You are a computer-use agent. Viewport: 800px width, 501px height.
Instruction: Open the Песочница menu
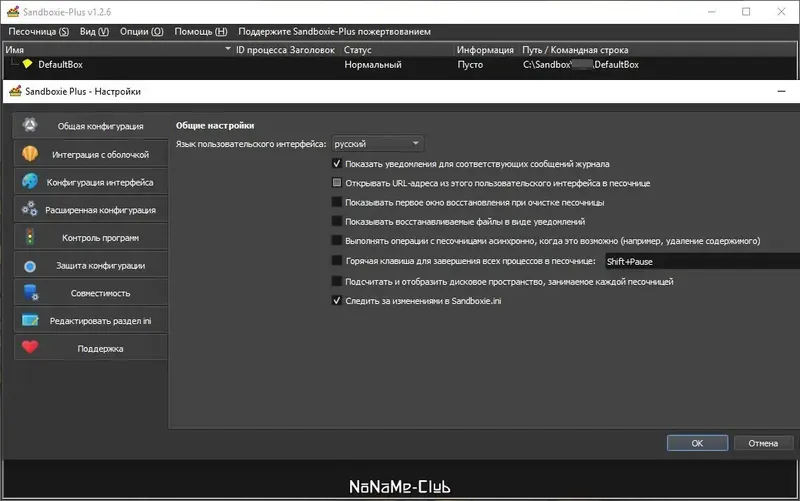pos(39,32)
